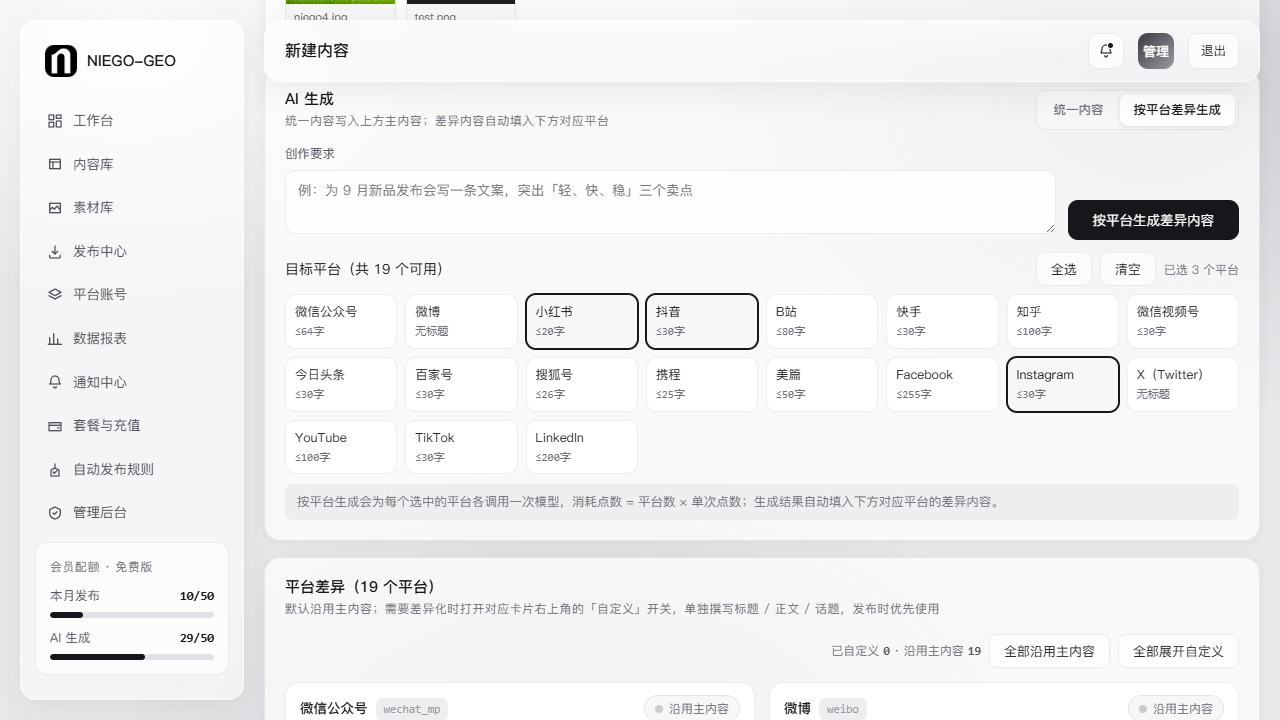This screenshot has height=720, width=1280.
Task: Open notifications from the top bar bell
Action: click(x=1106, y=51)
